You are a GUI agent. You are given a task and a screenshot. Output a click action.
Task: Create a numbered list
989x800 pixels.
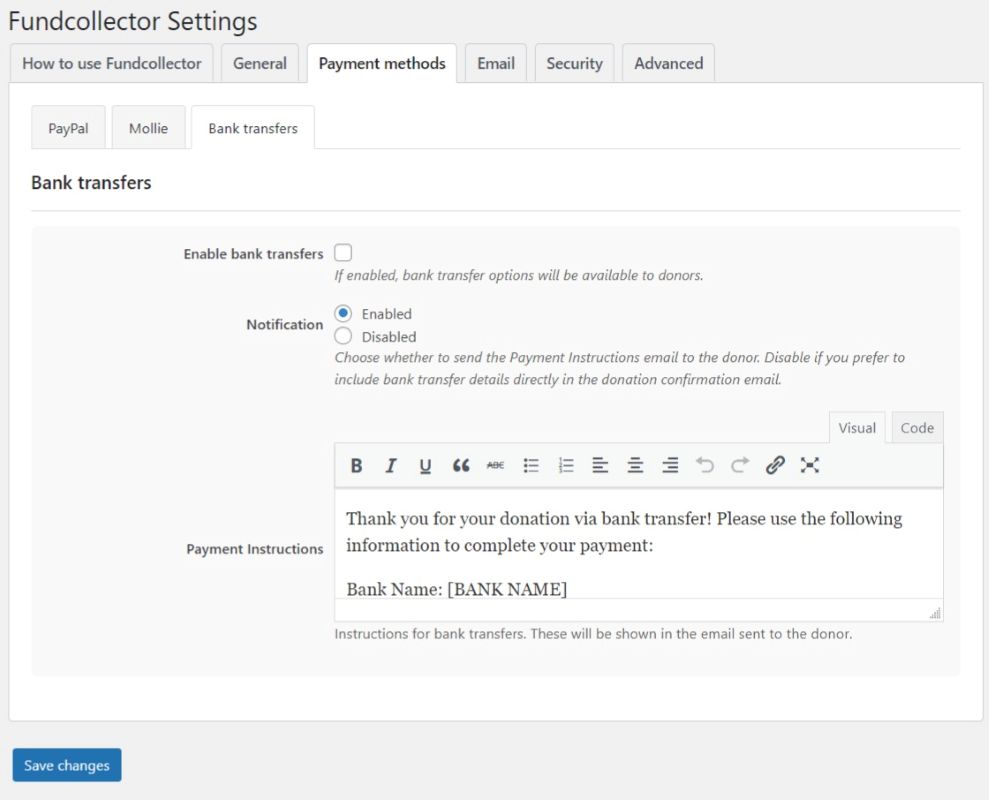pos(566,465)
